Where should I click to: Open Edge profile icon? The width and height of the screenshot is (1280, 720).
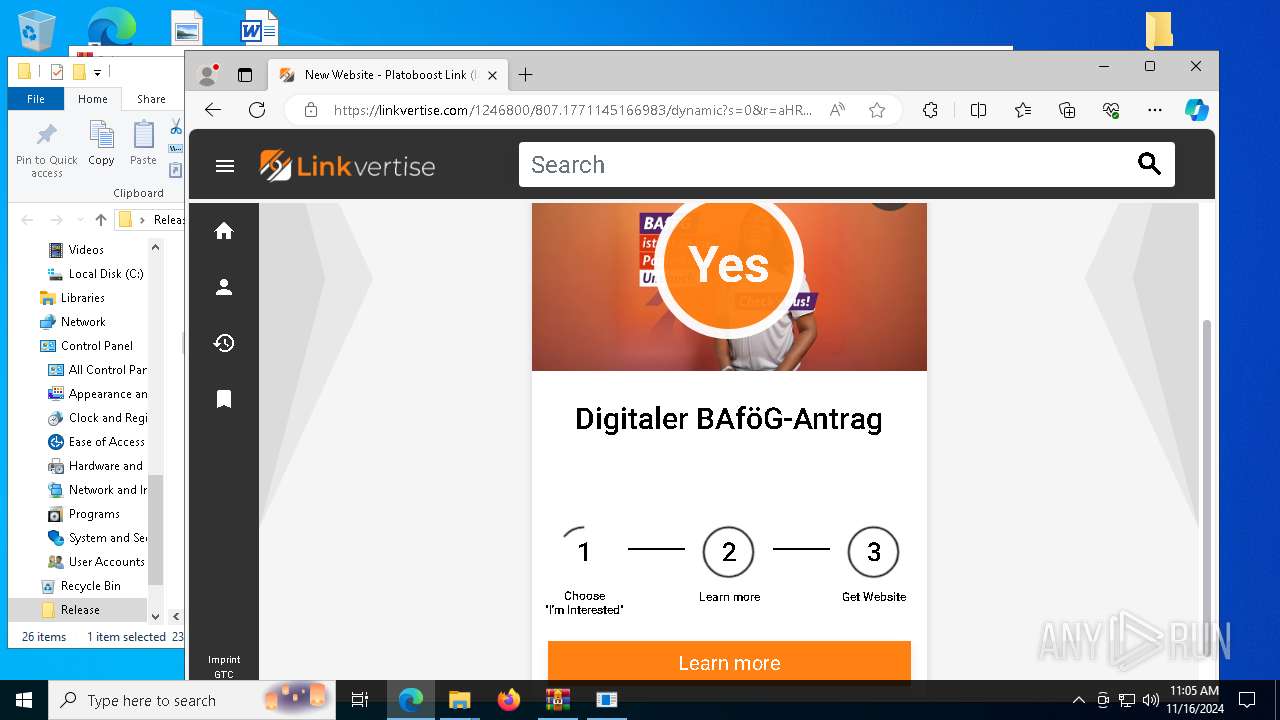[208, 75]
